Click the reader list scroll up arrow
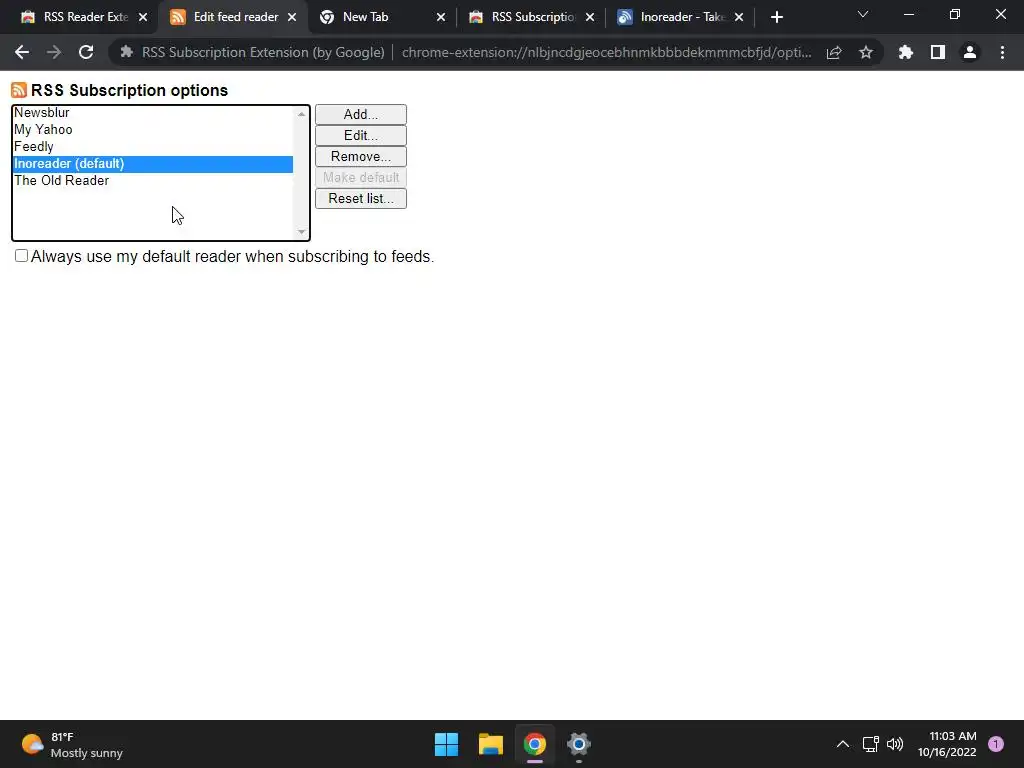The height and width of the screenshot is (768, 1024). tap(301, 114)
